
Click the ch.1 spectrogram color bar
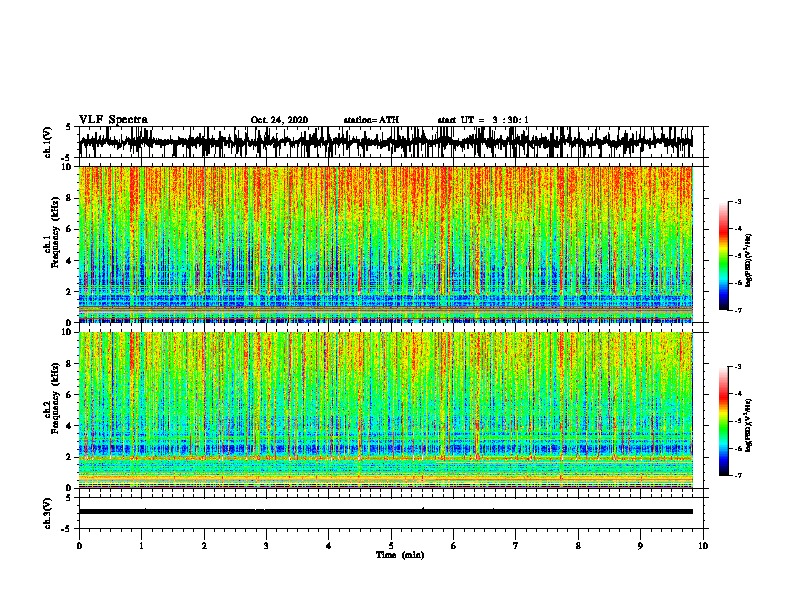pos(724,256)
